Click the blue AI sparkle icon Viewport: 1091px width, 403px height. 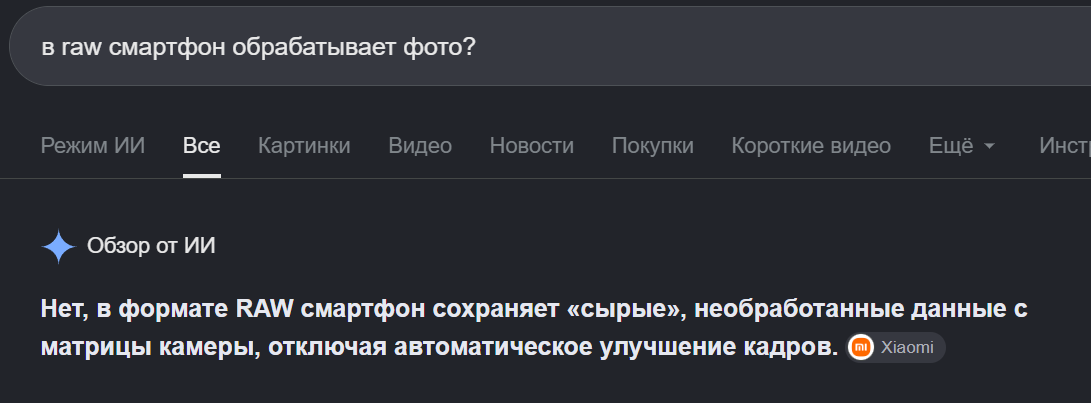pyautogui.click(x=58, y=246)
